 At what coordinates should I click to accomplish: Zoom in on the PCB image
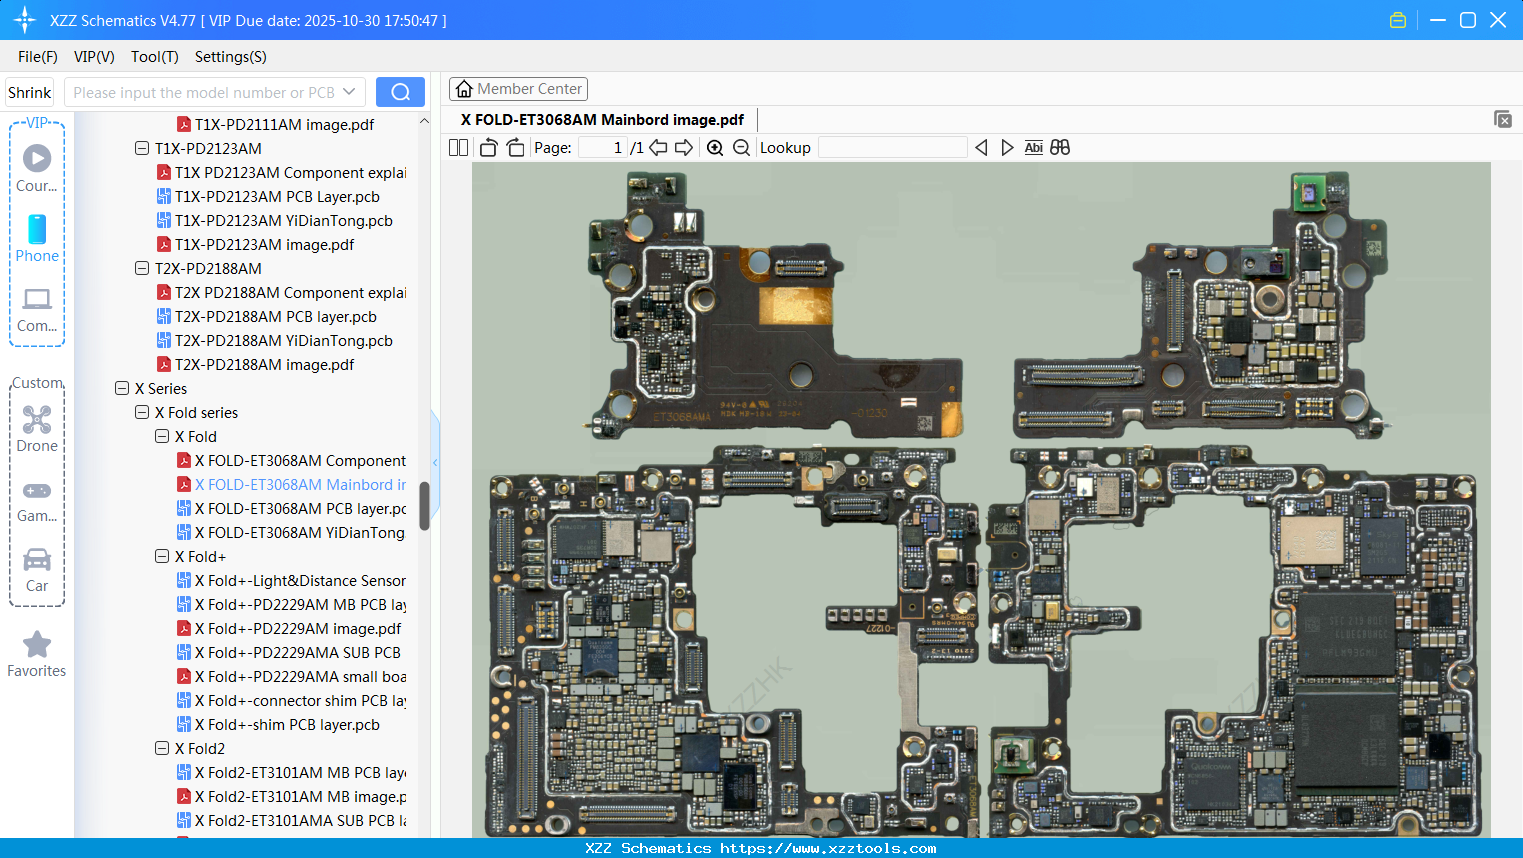click(715, 147)
